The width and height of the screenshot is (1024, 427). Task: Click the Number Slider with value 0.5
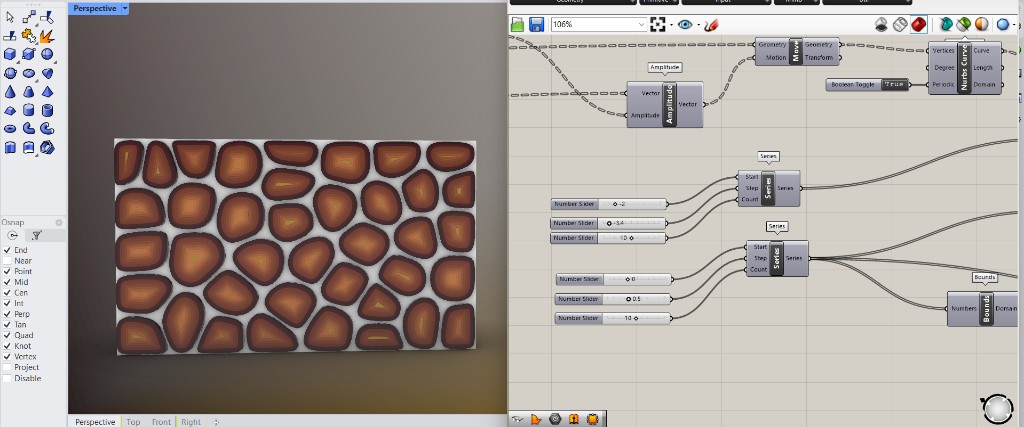(613, 299)
